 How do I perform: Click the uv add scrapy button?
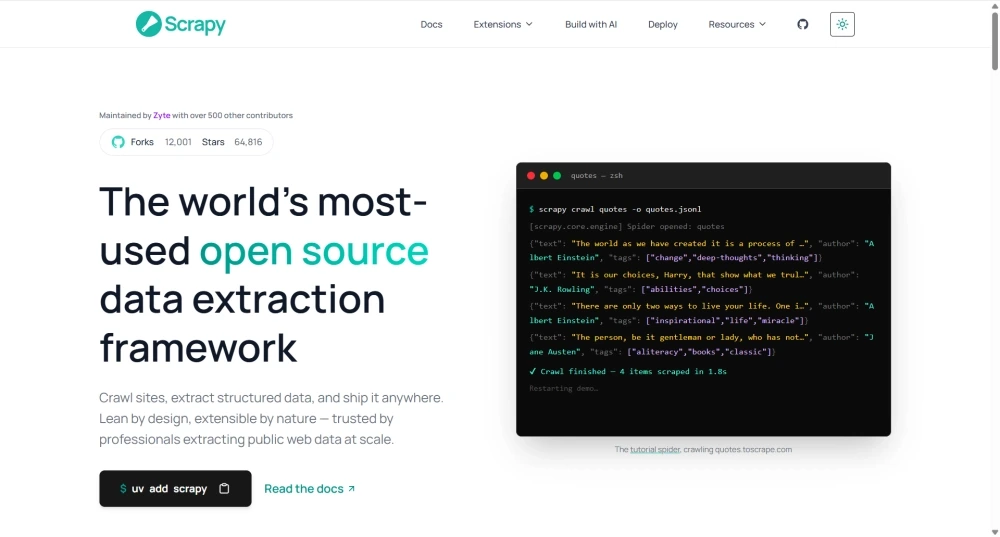(x=175, y=489)
